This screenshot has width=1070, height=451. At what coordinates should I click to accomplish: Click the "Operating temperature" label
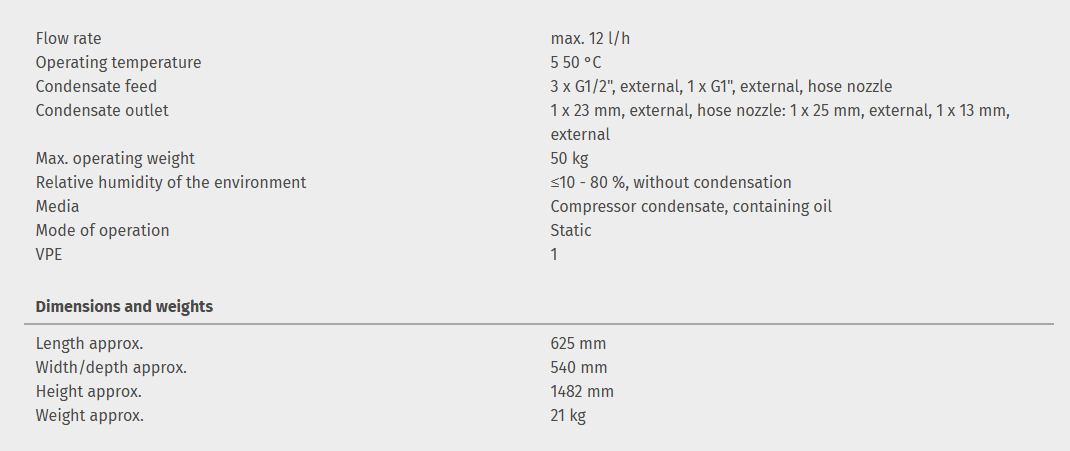click(x=118, y=63)
